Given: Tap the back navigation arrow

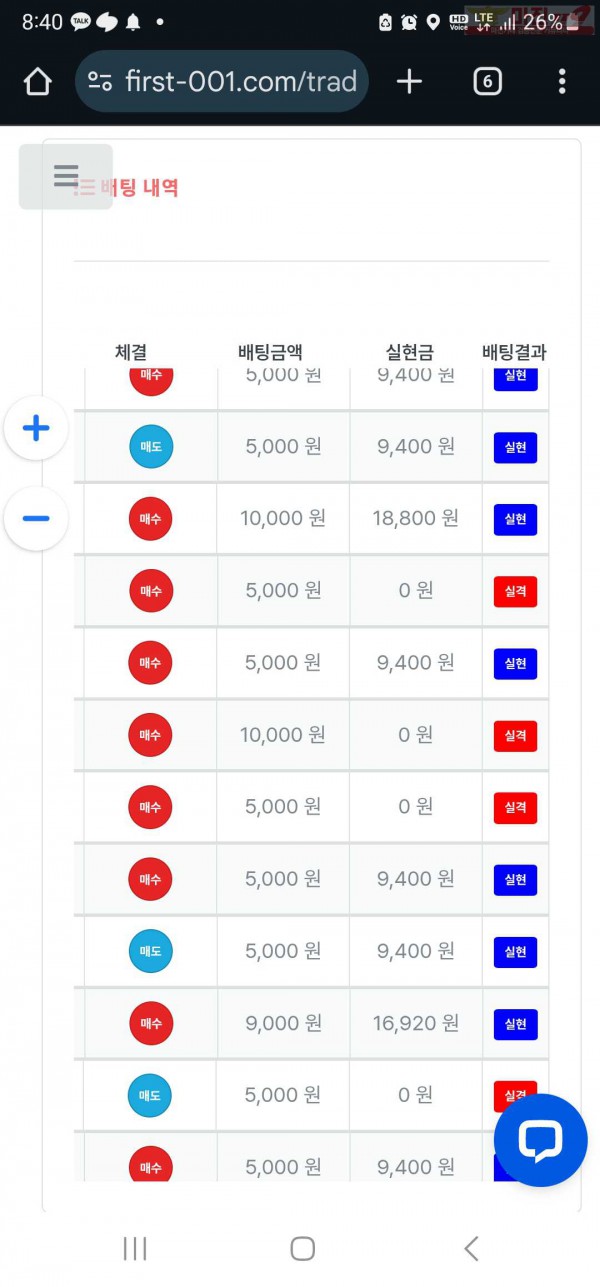Looking at the screenshot, I should (x=470, y=1248).
